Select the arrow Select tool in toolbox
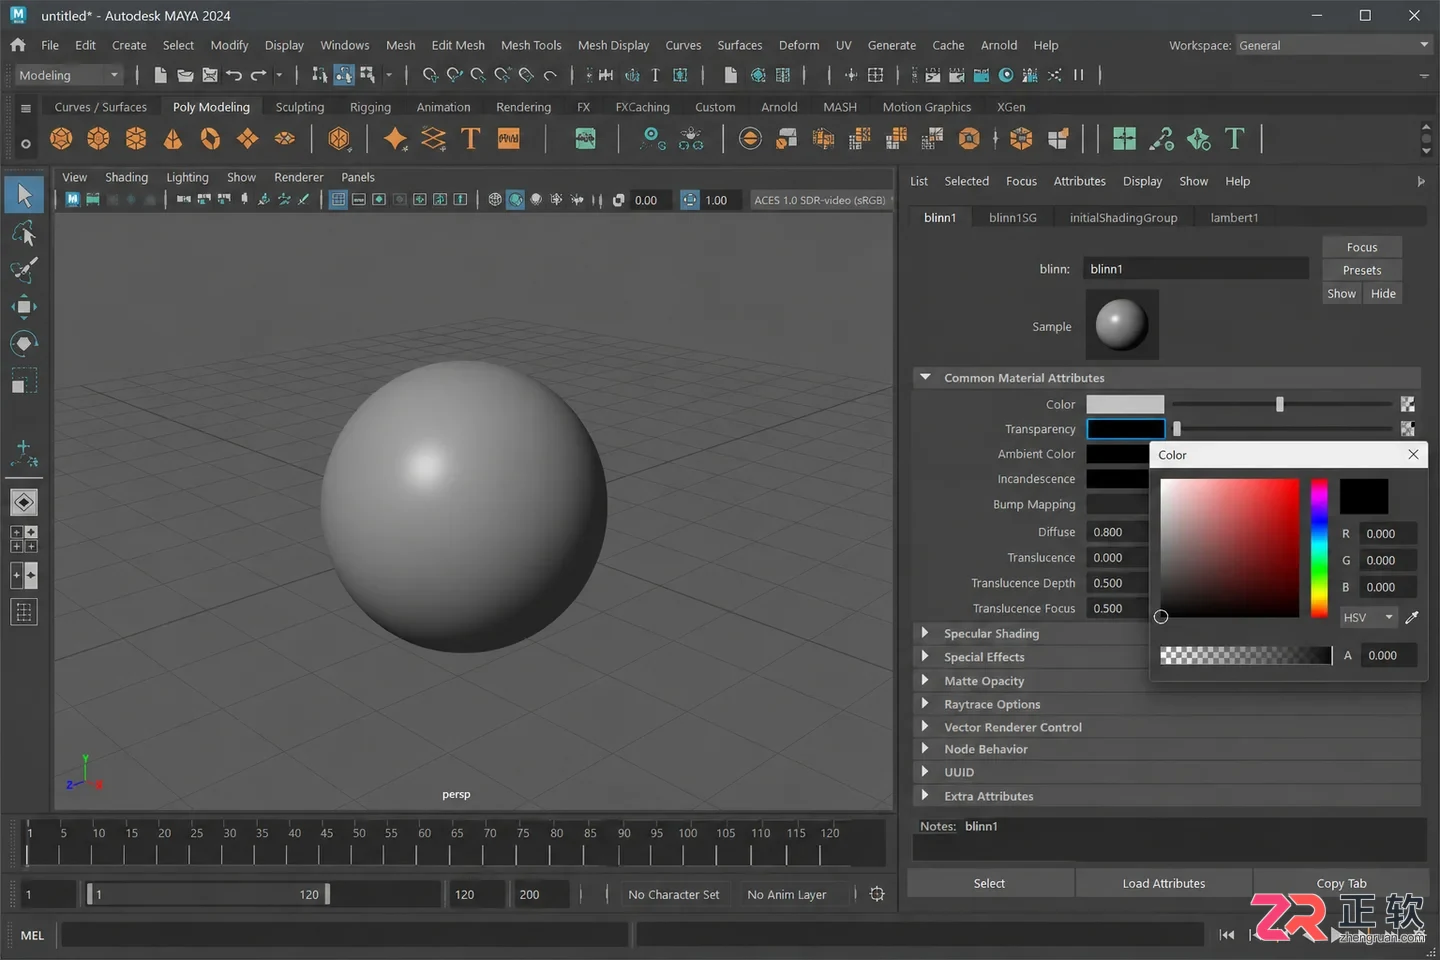Image resolution: width=1440 pixels, height=960 pixels. click(x=24, y=195)
